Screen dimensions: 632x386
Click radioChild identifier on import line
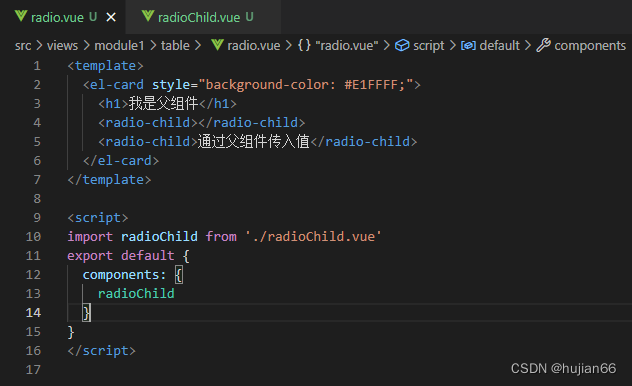[160, 237]
